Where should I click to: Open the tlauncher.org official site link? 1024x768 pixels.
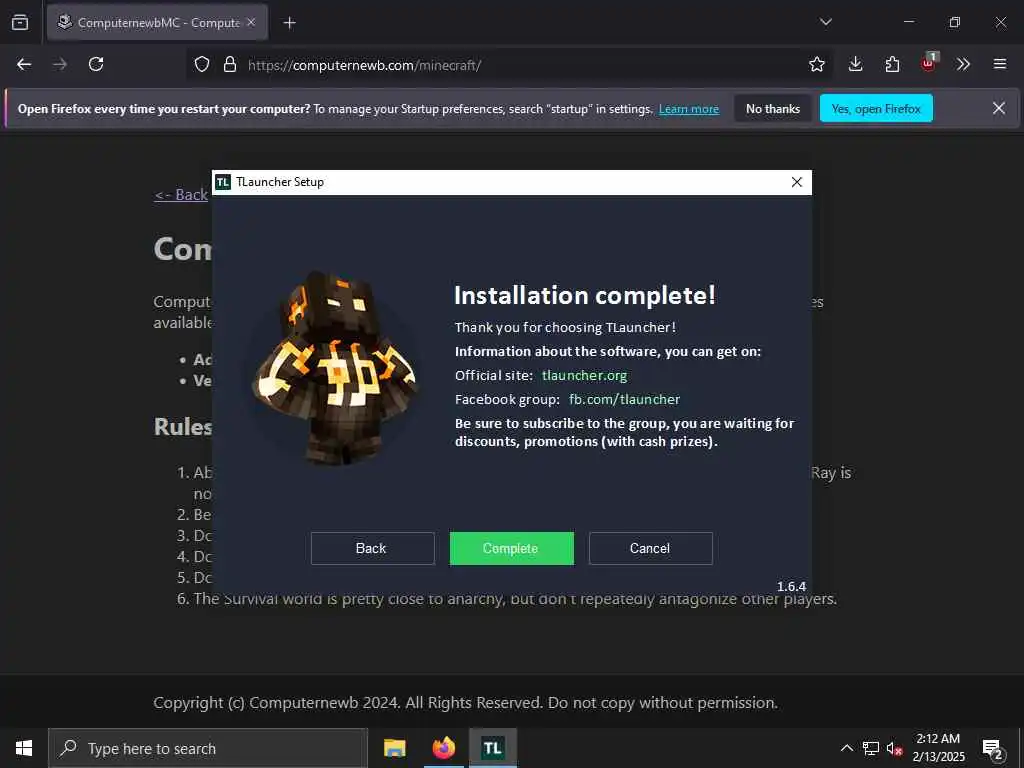(584, 376)
